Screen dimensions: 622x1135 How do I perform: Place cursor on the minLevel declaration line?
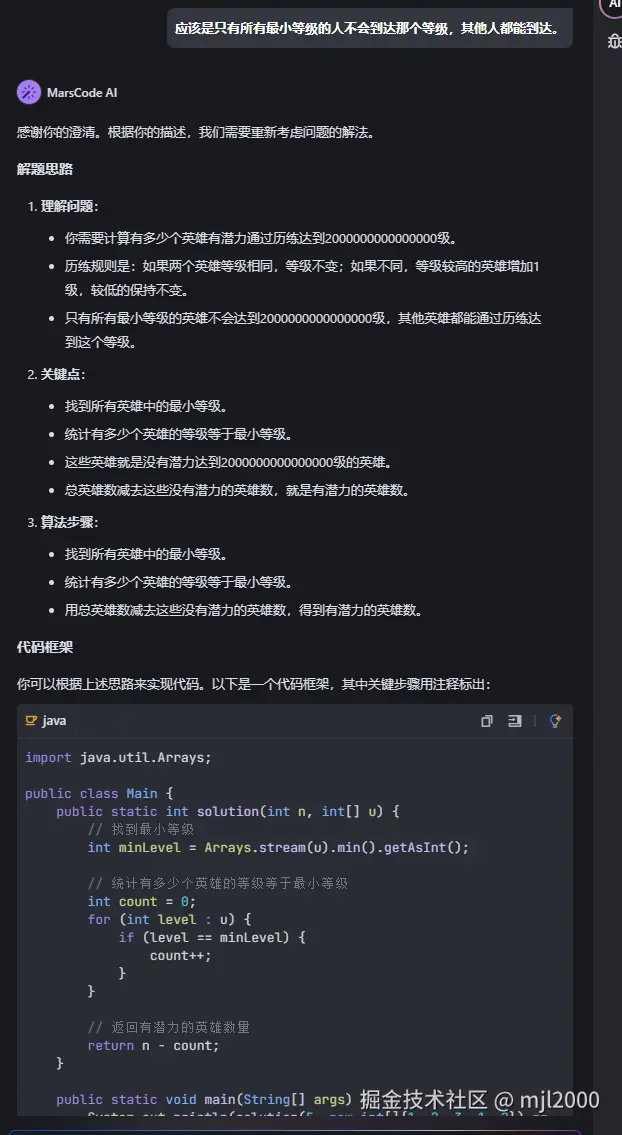coord(278,847)
